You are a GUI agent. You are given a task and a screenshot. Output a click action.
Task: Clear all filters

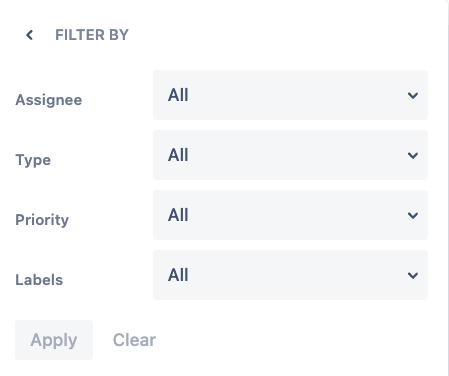pos(134,340)
